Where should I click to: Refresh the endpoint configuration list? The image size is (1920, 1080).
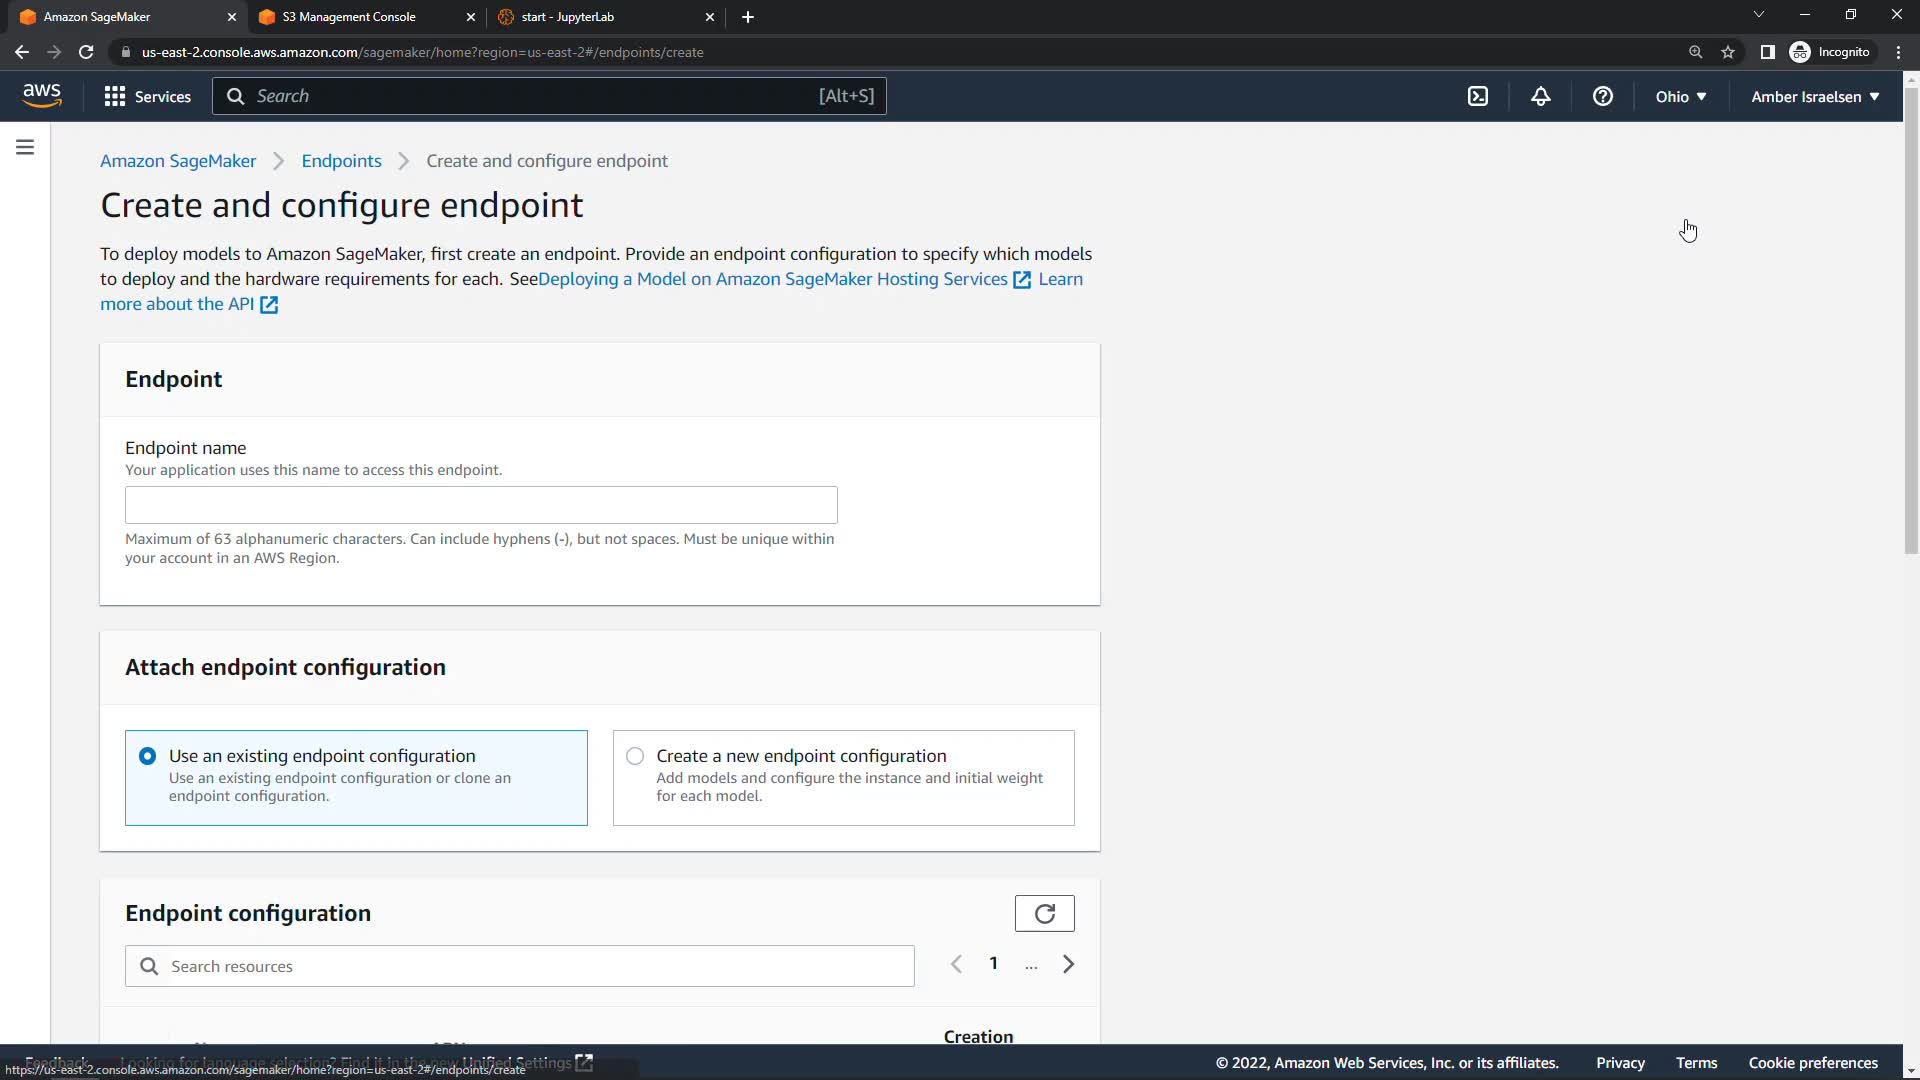(x=1044, y=913)
